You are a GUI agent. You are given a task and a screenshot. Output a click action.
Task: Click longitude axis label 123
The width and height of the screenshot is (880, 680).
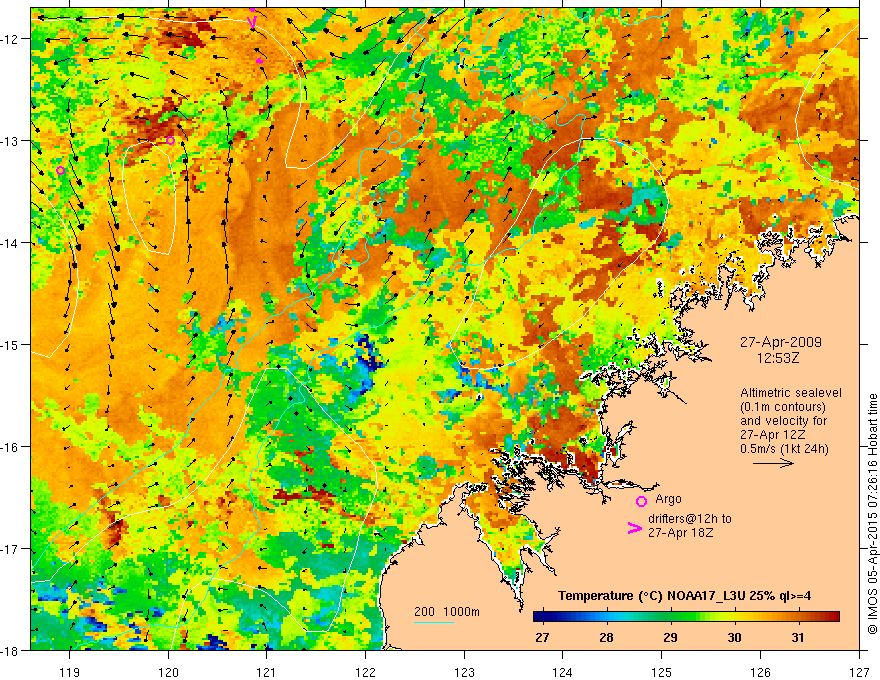pos(465,672)
